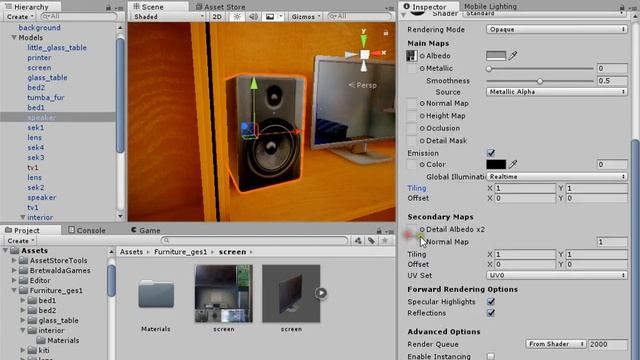Viewport: 640px width, 360px height.
Task: Click Height Map picker circle
Action: [x=422, y=116]
